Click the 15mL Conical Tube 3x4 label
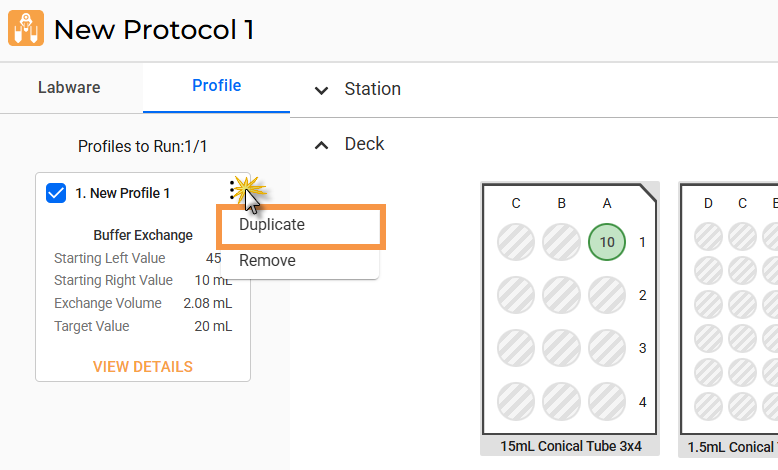 tap(570, 446)
